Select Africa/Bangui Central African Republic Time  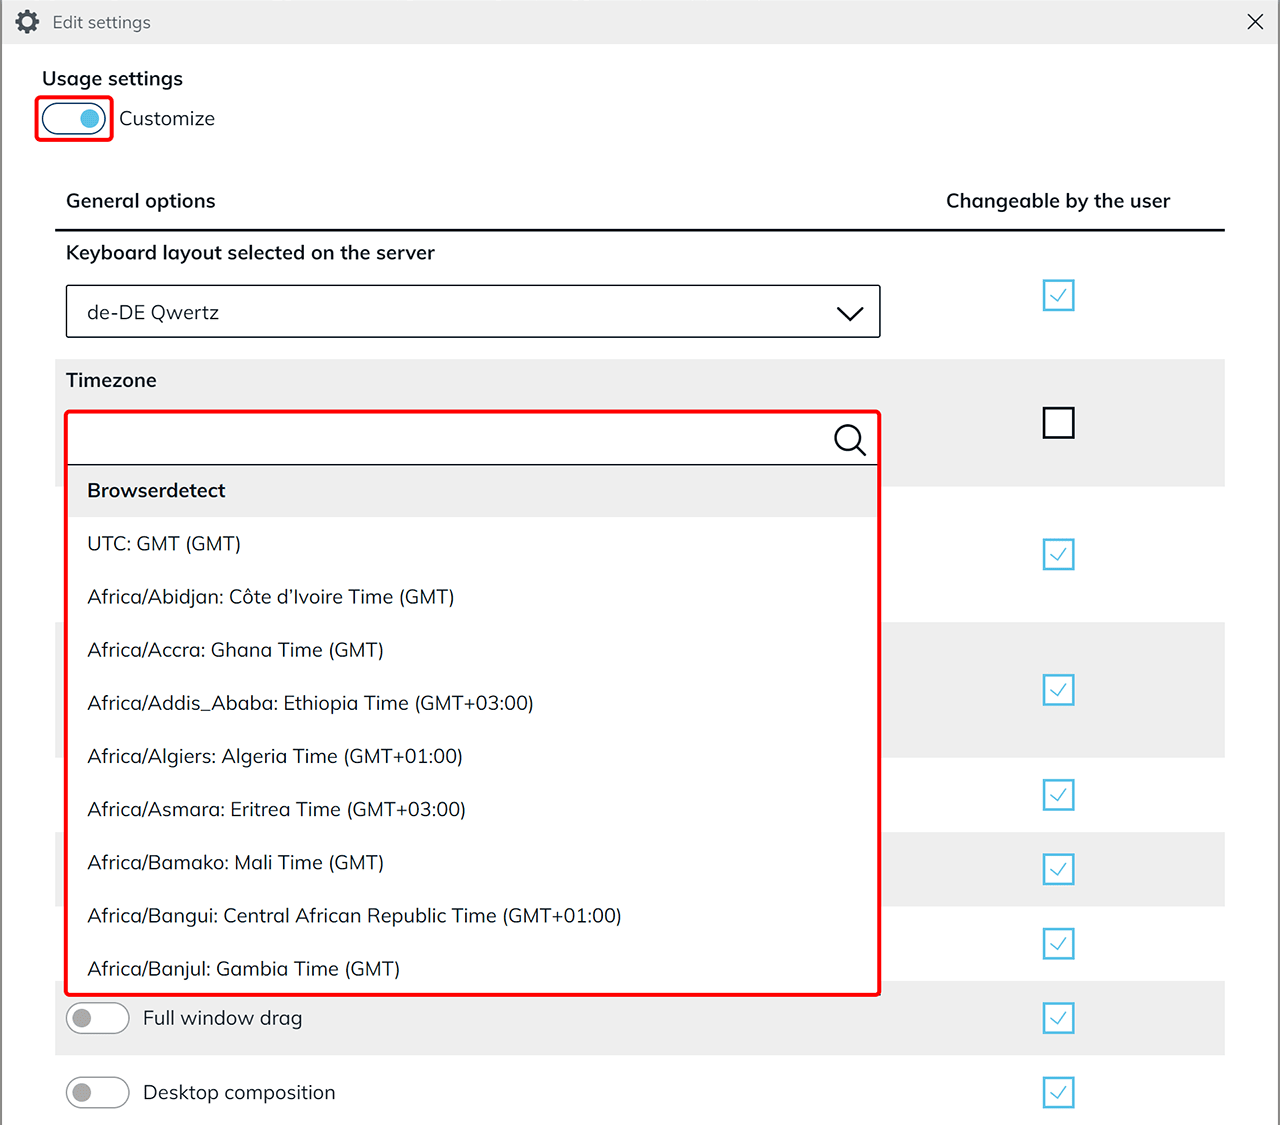354,916
